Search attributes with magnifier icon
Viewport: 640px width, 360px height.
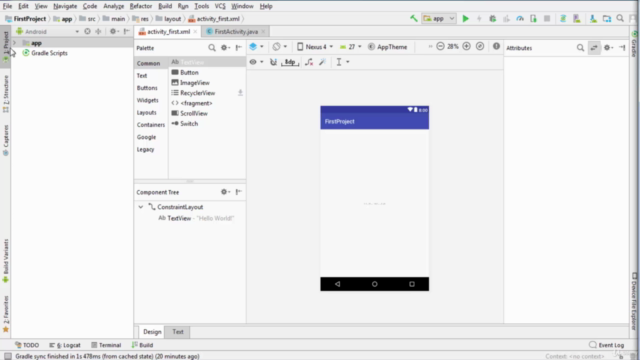pos(580,48)
